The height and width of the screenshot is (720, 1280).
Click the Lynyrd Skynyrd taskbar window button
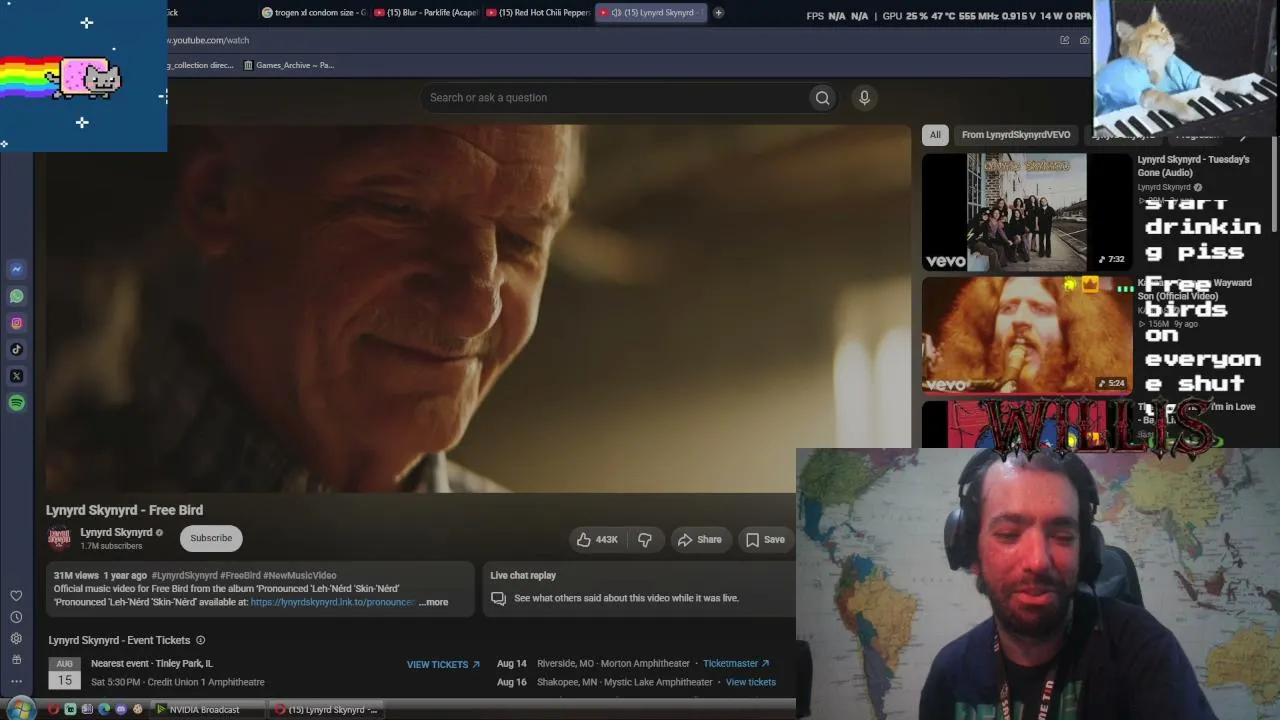[x=327, y=710]
